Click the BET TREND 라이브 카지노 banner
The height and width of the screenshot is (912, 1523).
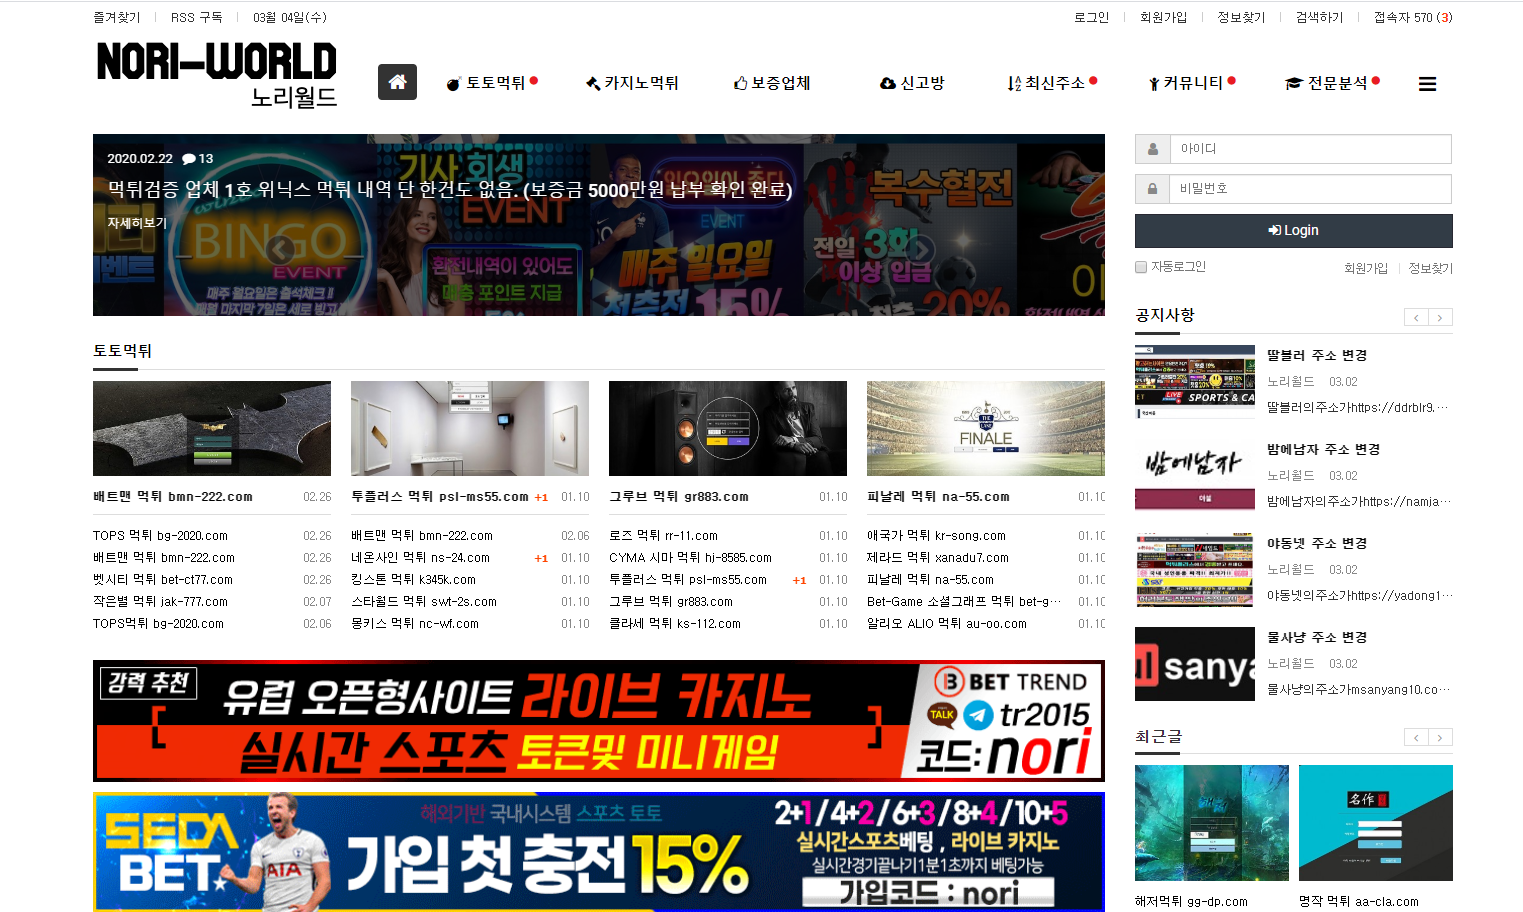click(x=599, y=721)
